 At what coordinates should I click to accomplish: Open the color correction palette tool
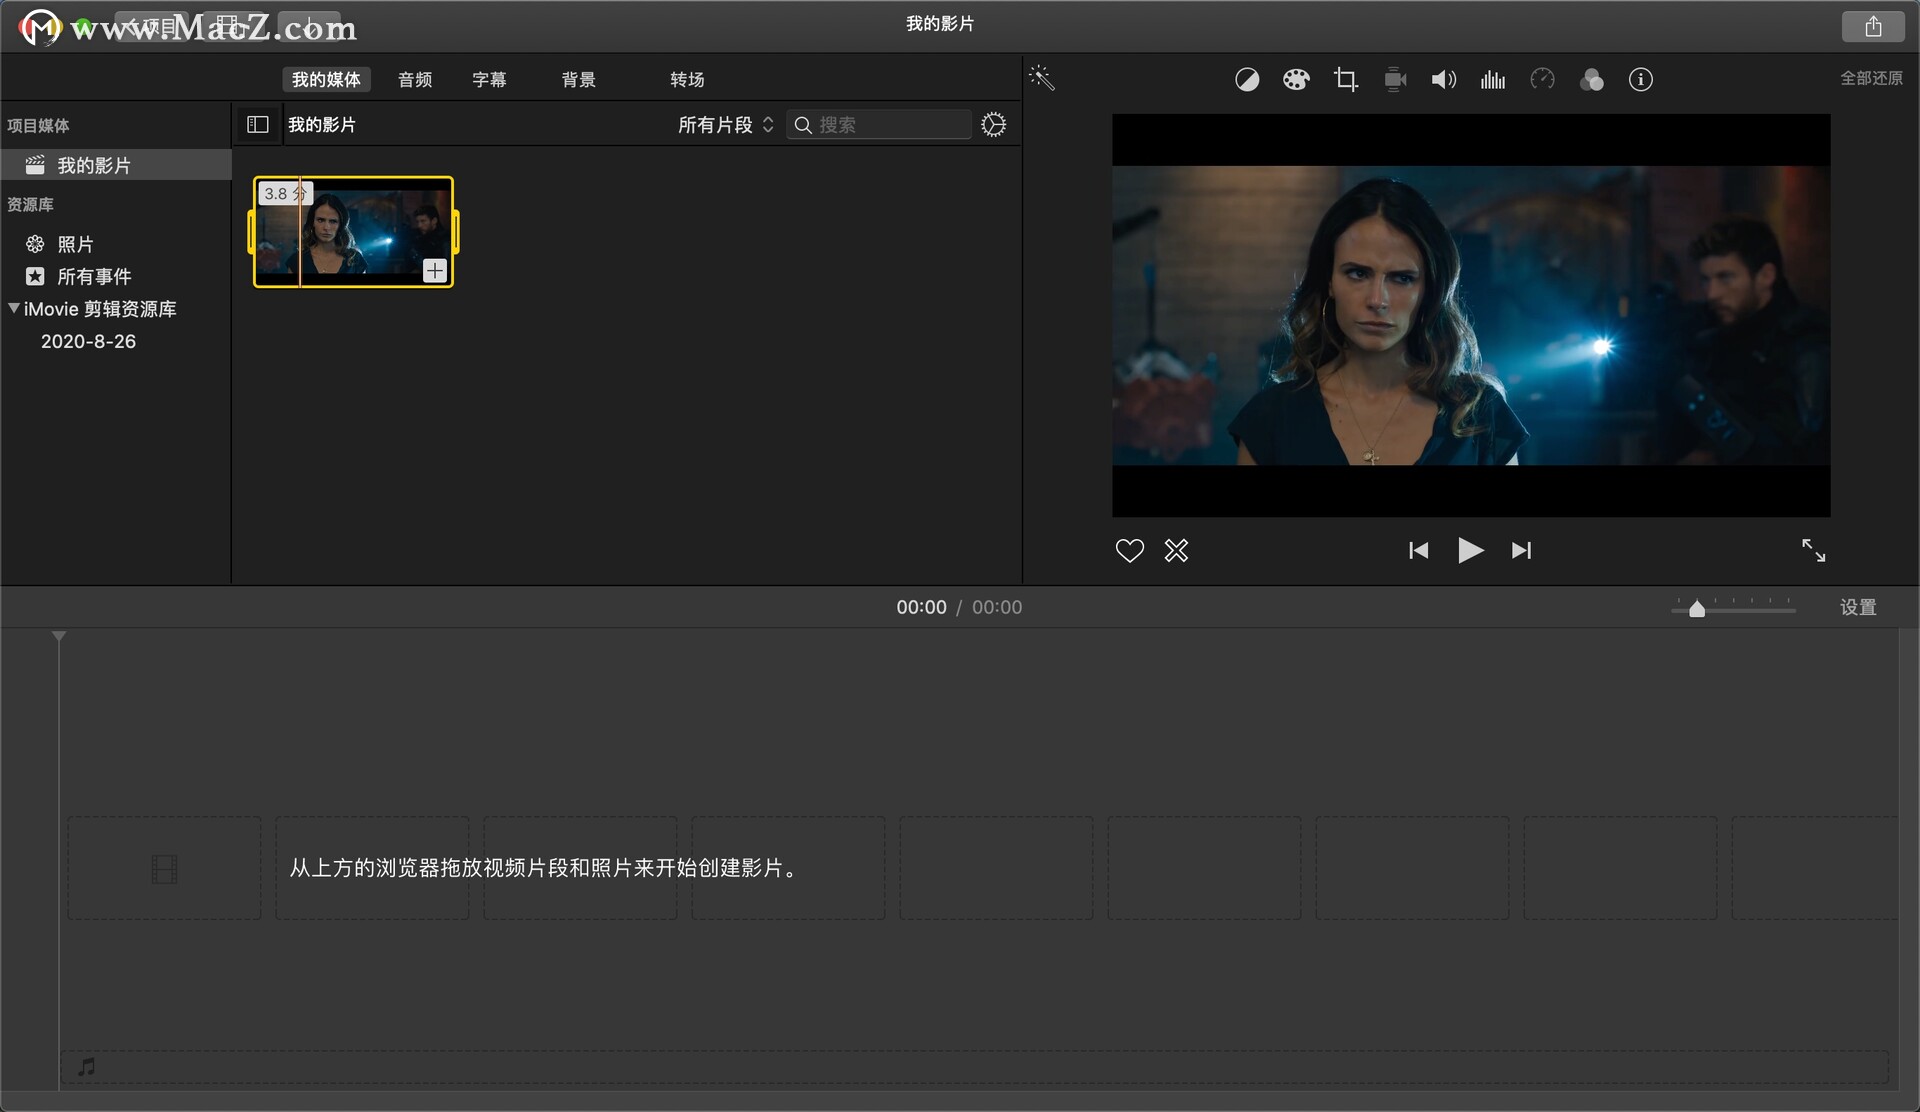point(1296,80)
